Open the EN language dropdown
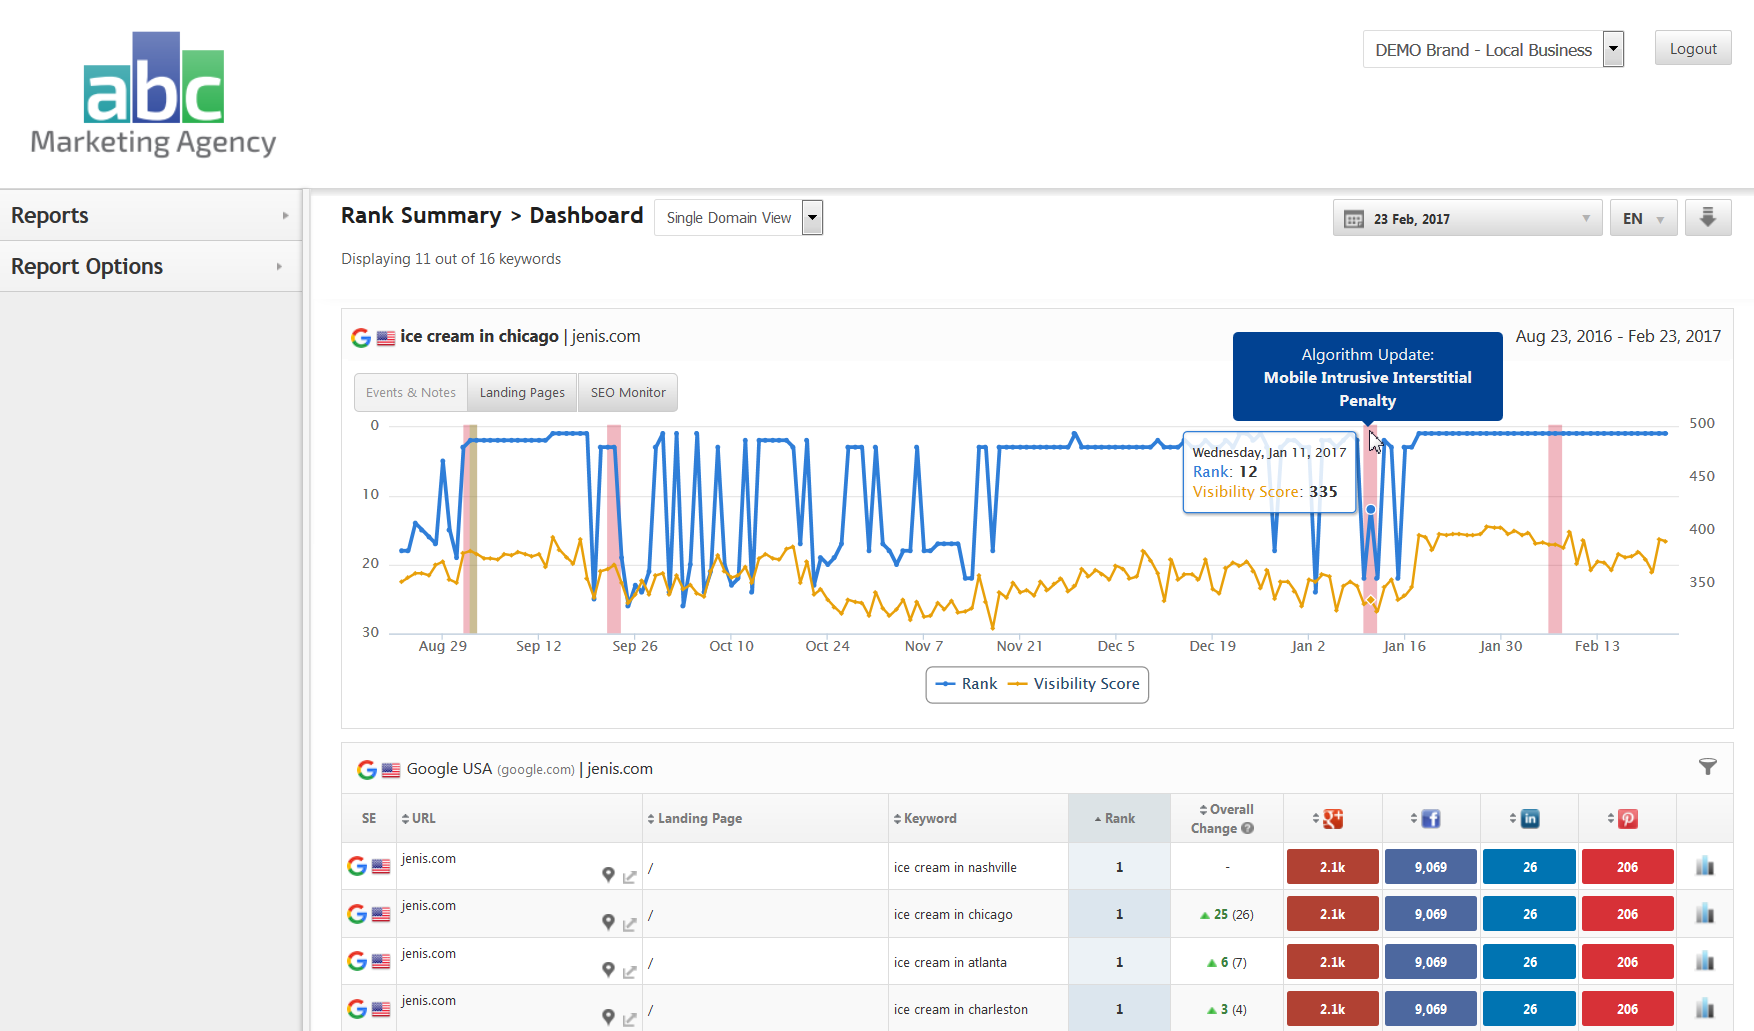 [x=1642, y=219]
